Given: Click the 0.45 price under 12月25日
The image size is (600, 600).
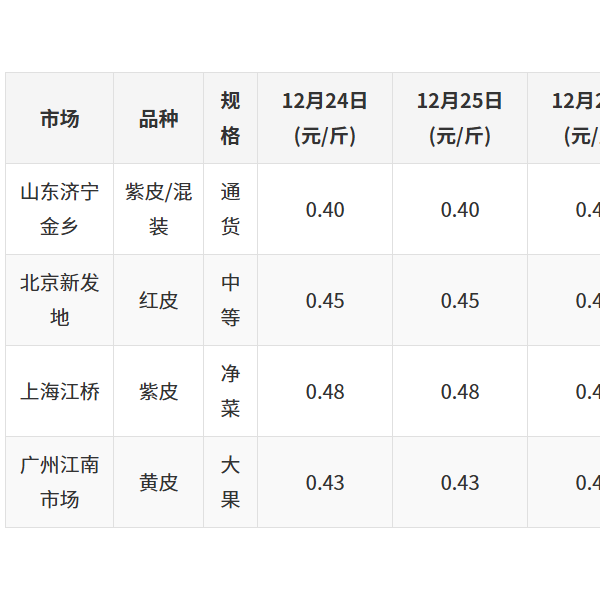Looking at the screenshot, I should tap(460, 300).
